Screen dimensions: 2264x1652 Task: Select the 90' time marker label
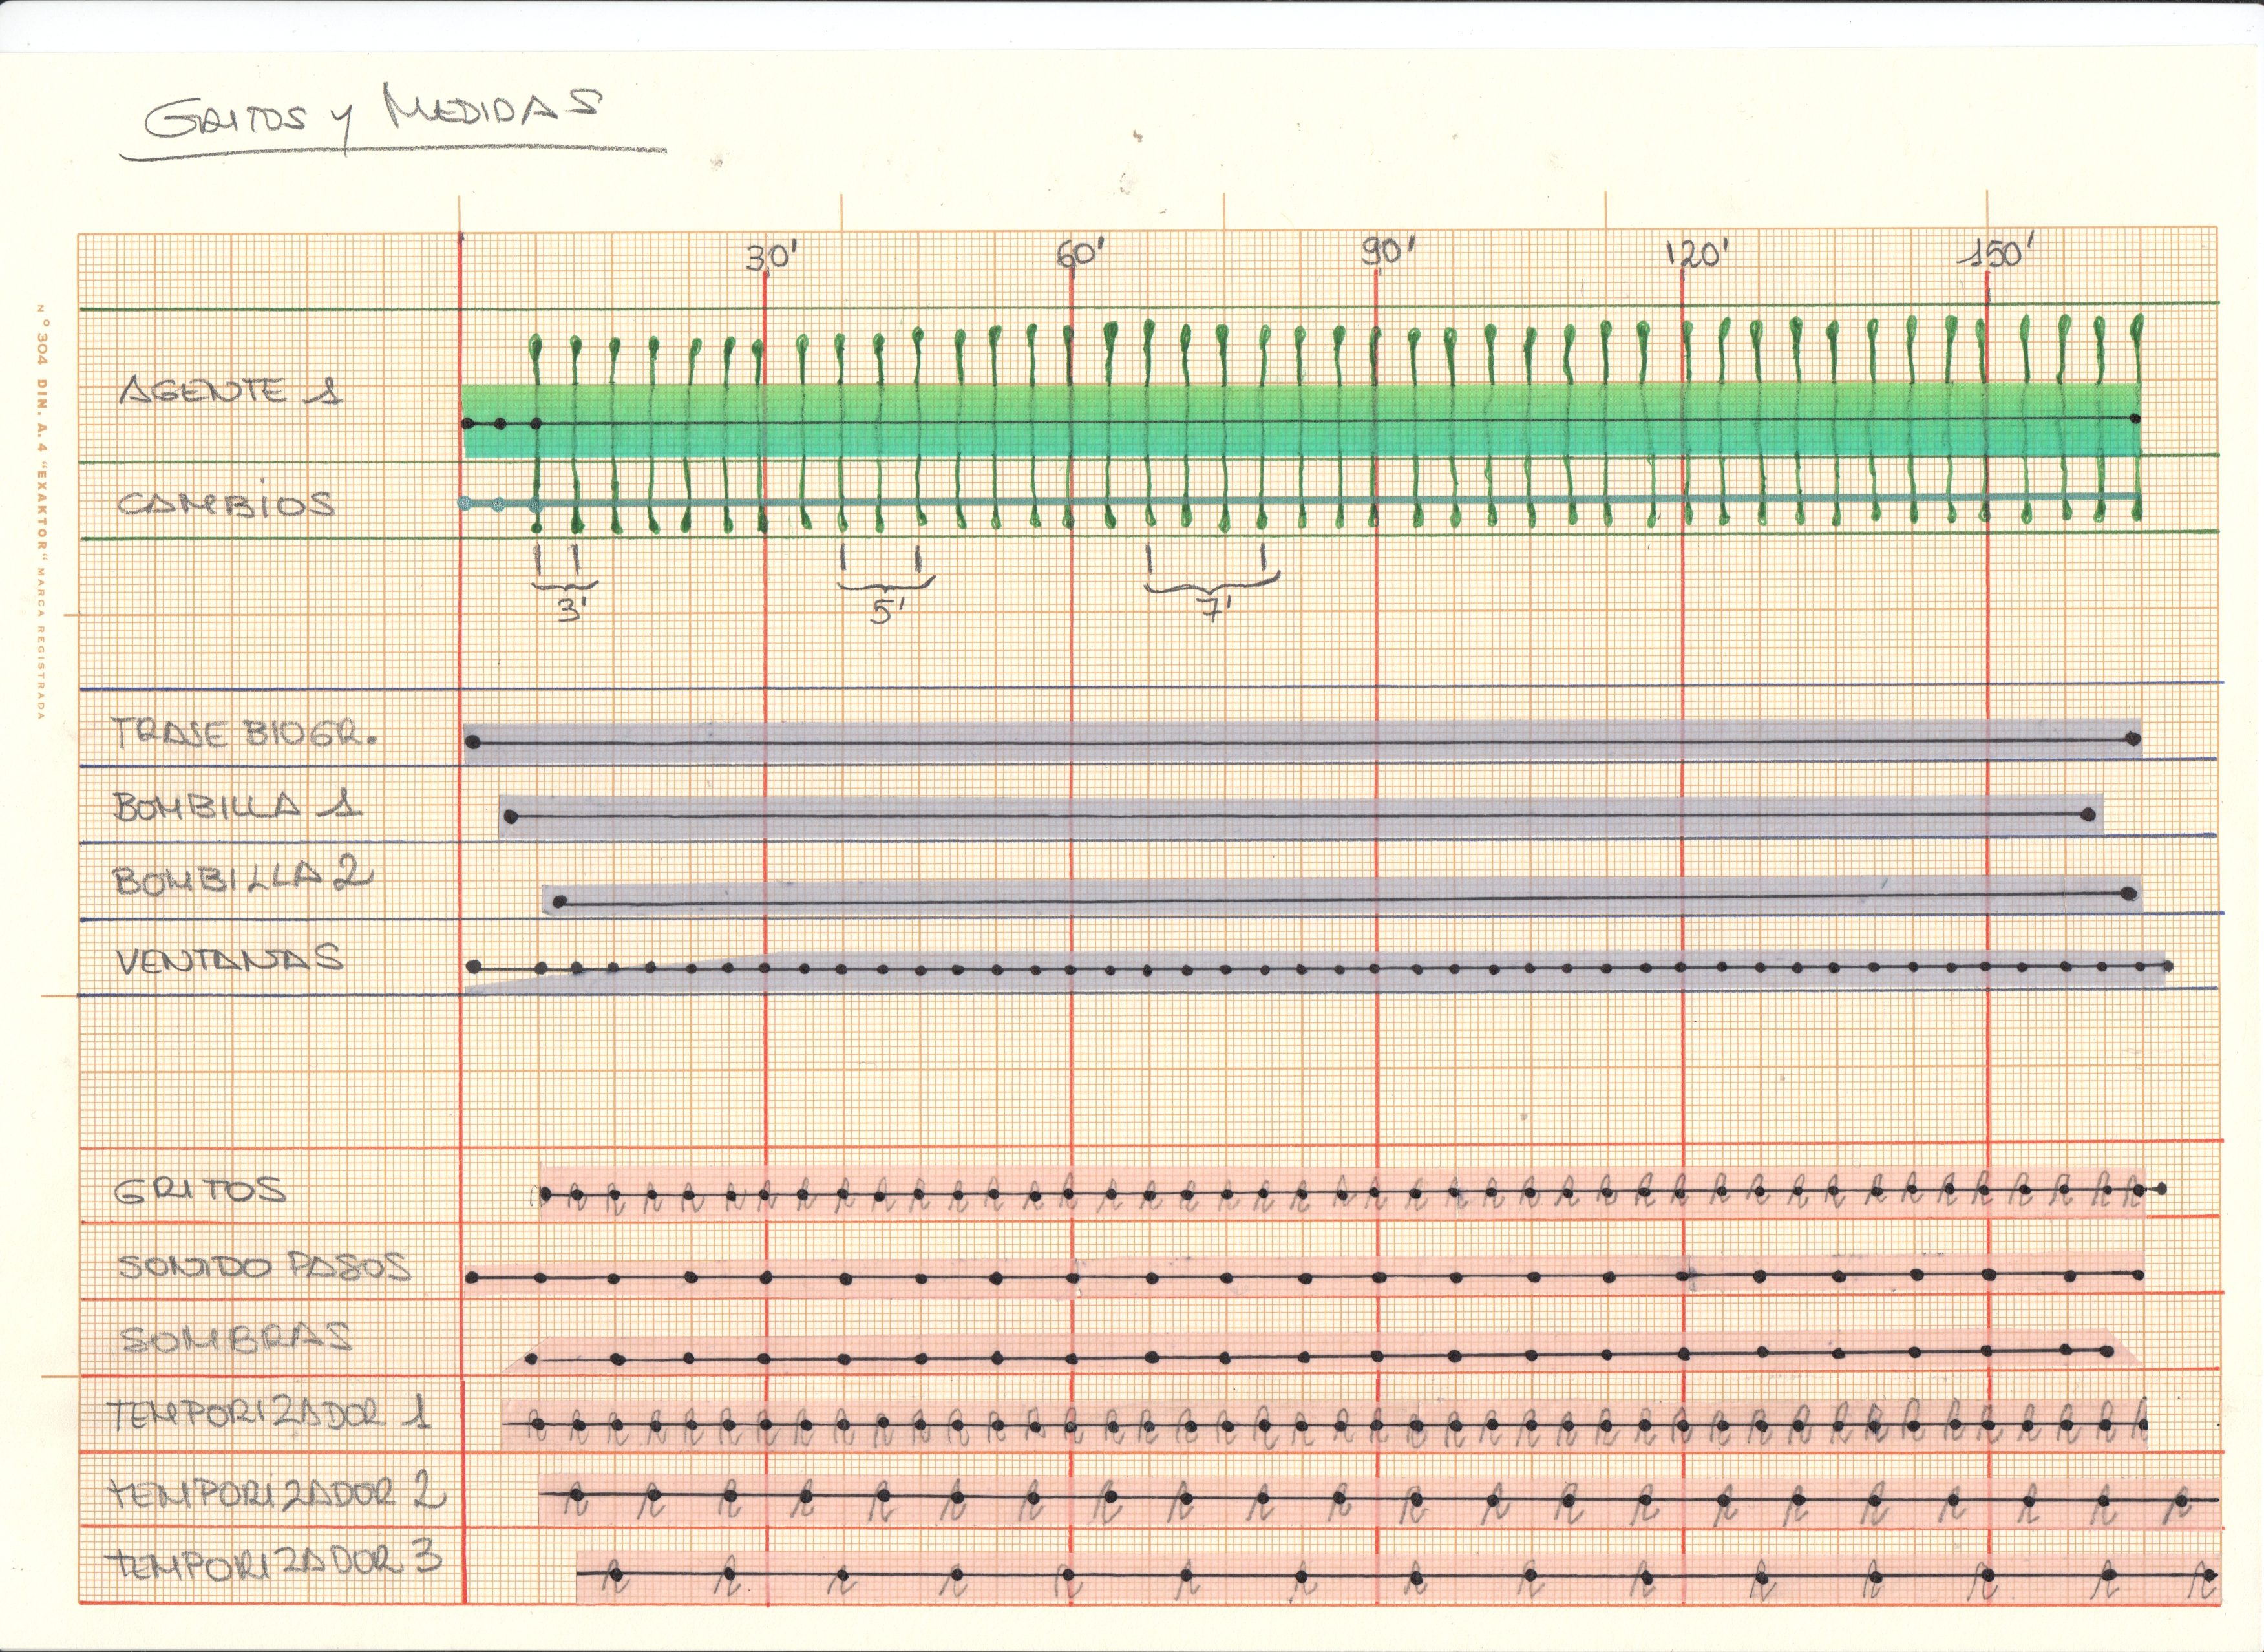tap(1388, 252)
